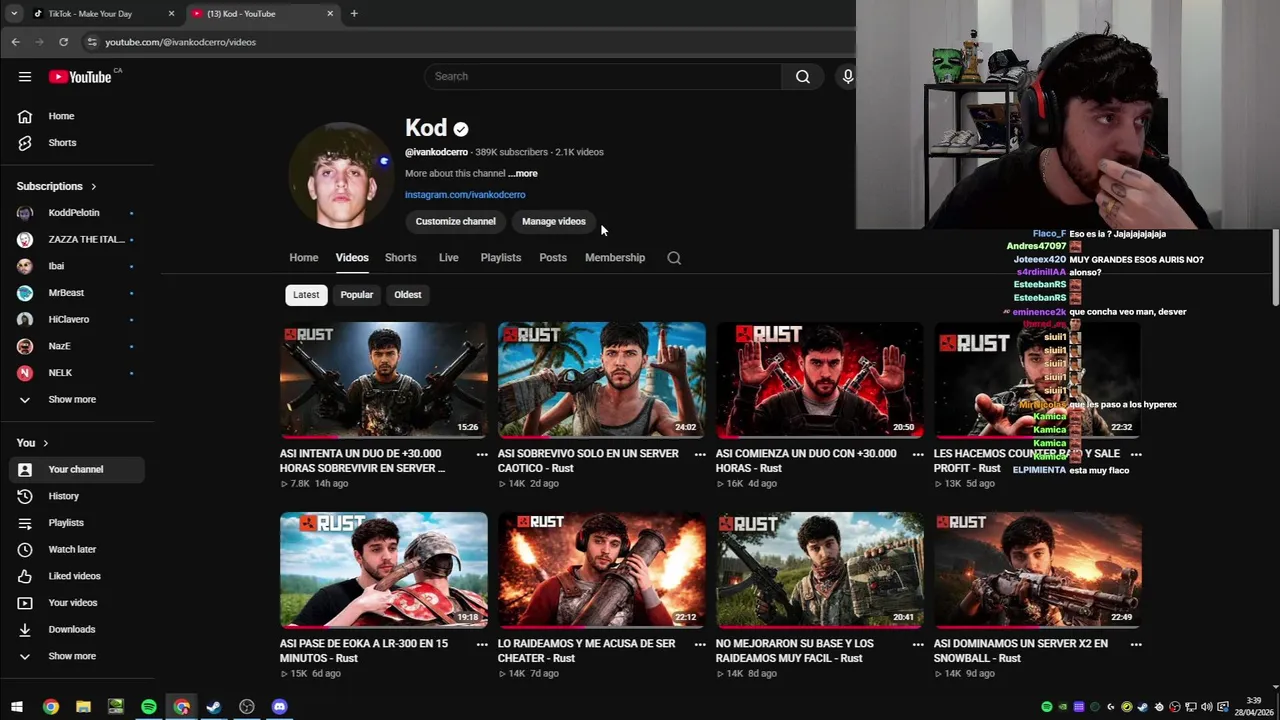
Task: Open Discord from the taskbar
Action: (280, 707)
